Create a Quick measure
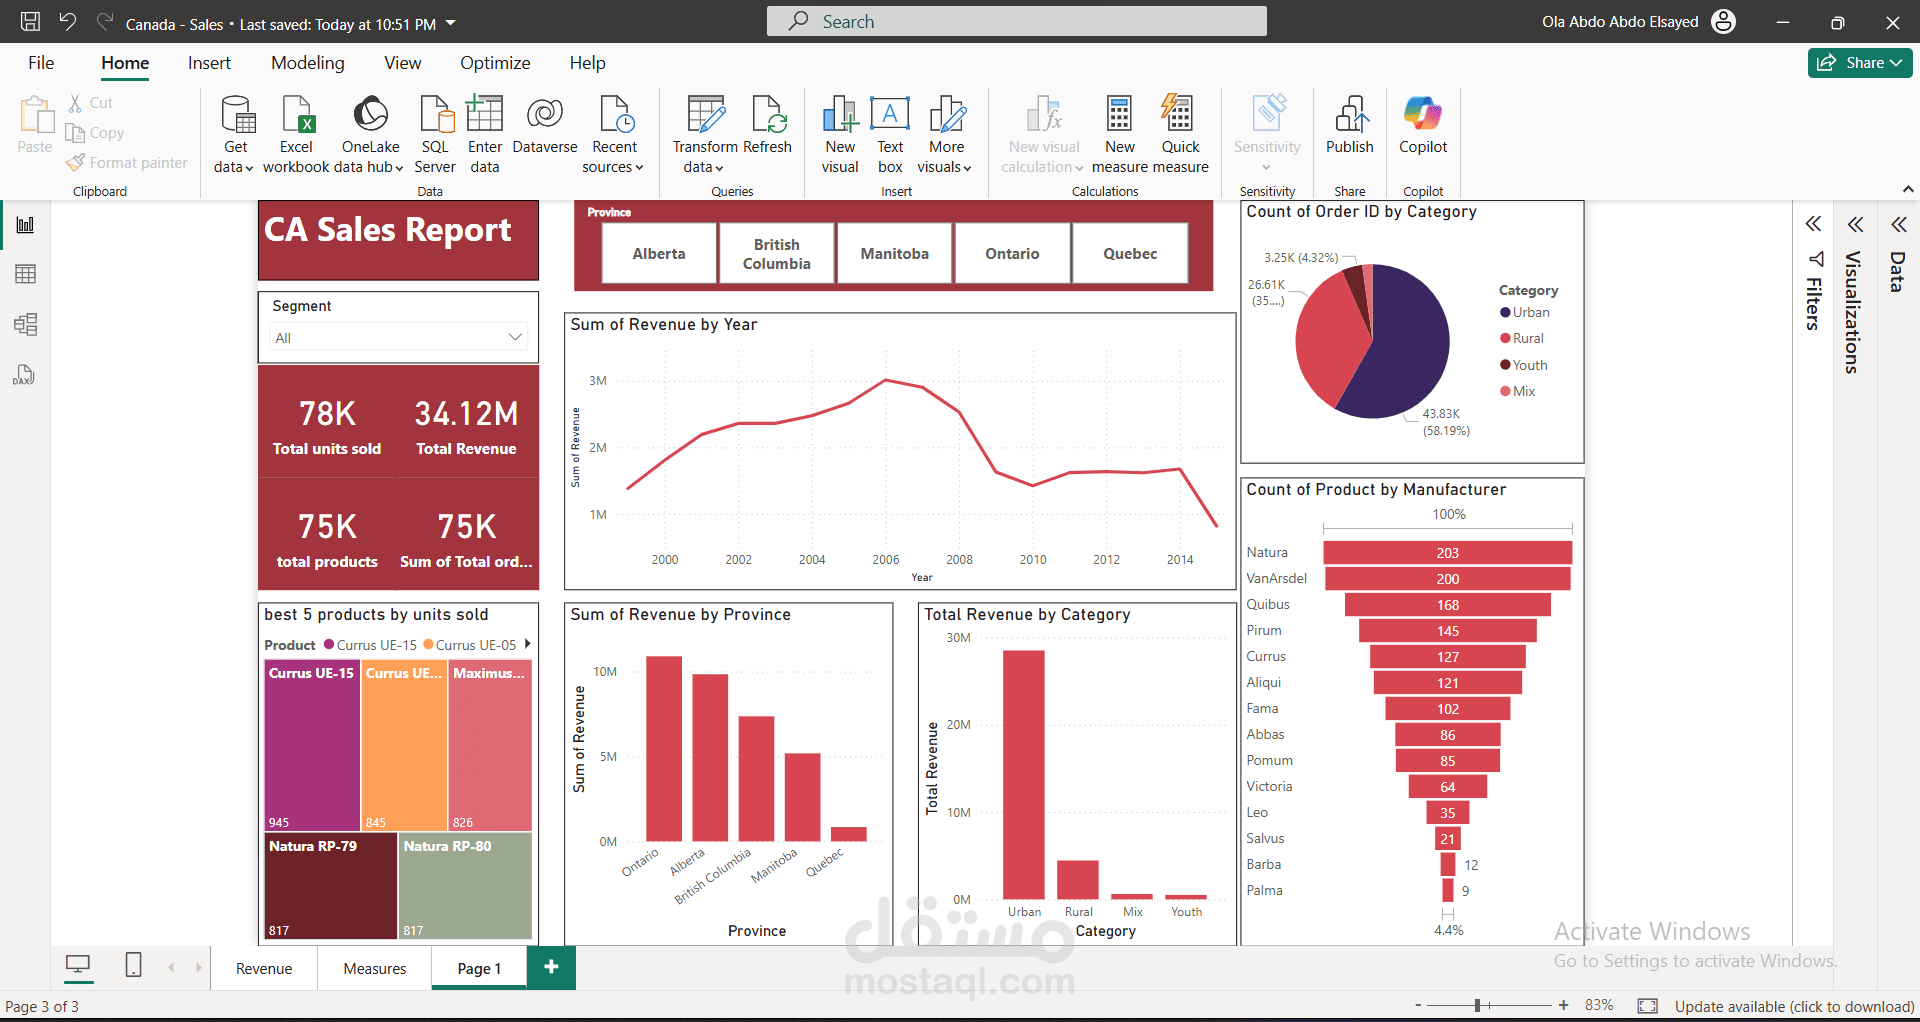The image size is (1920, 1022). coord(1180,135)
